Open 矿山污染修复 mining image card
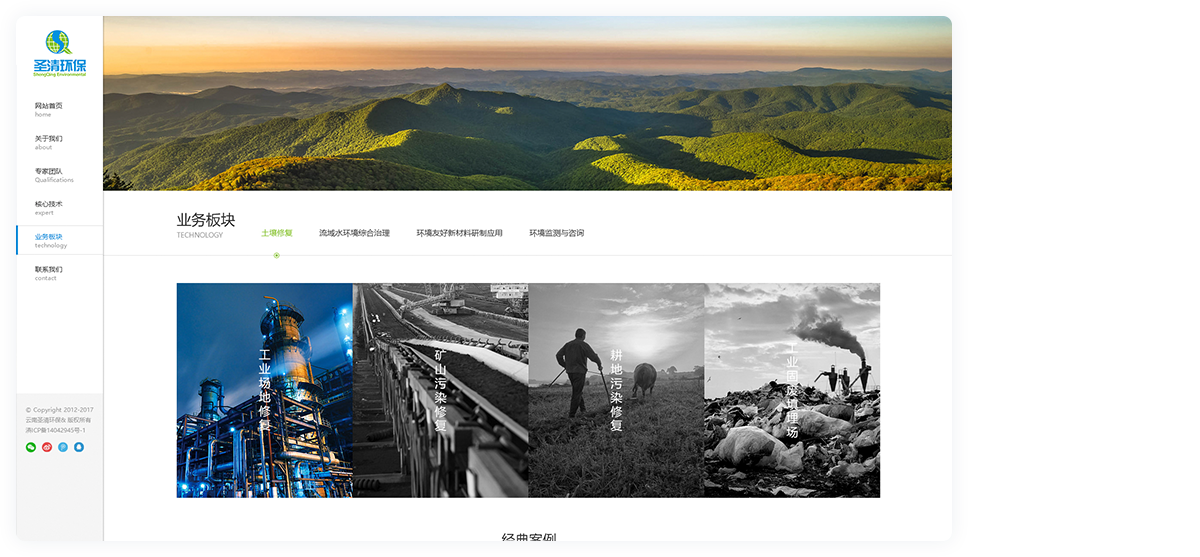Image resolution: width=1200 pixels, height=557 pixels. point(440,390)
